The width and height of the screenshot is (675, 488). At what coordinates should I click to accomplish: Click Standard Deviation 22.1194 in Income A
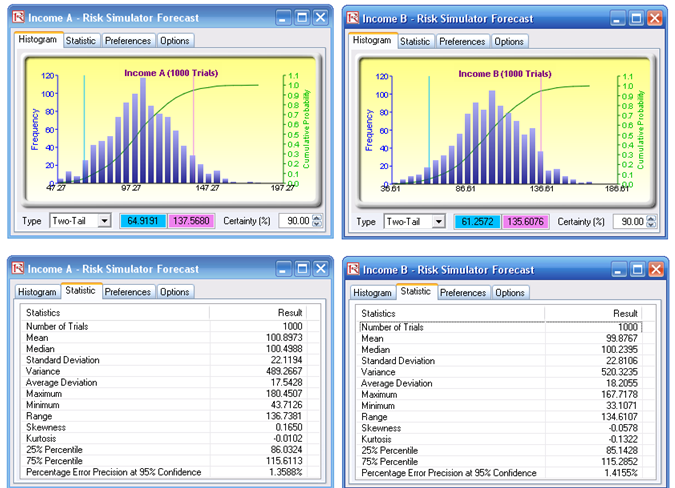click(x=286, y=360)
